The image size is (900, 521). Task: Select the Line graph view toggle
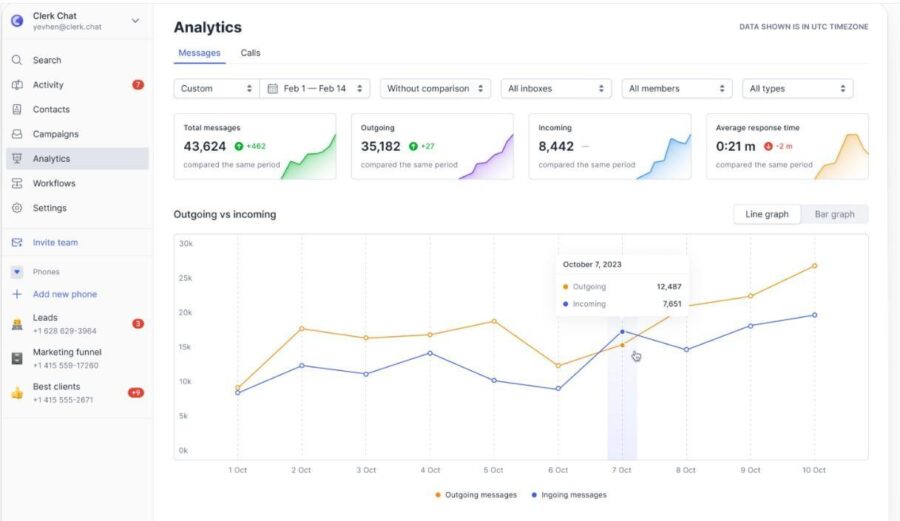[x=767, y=214]
